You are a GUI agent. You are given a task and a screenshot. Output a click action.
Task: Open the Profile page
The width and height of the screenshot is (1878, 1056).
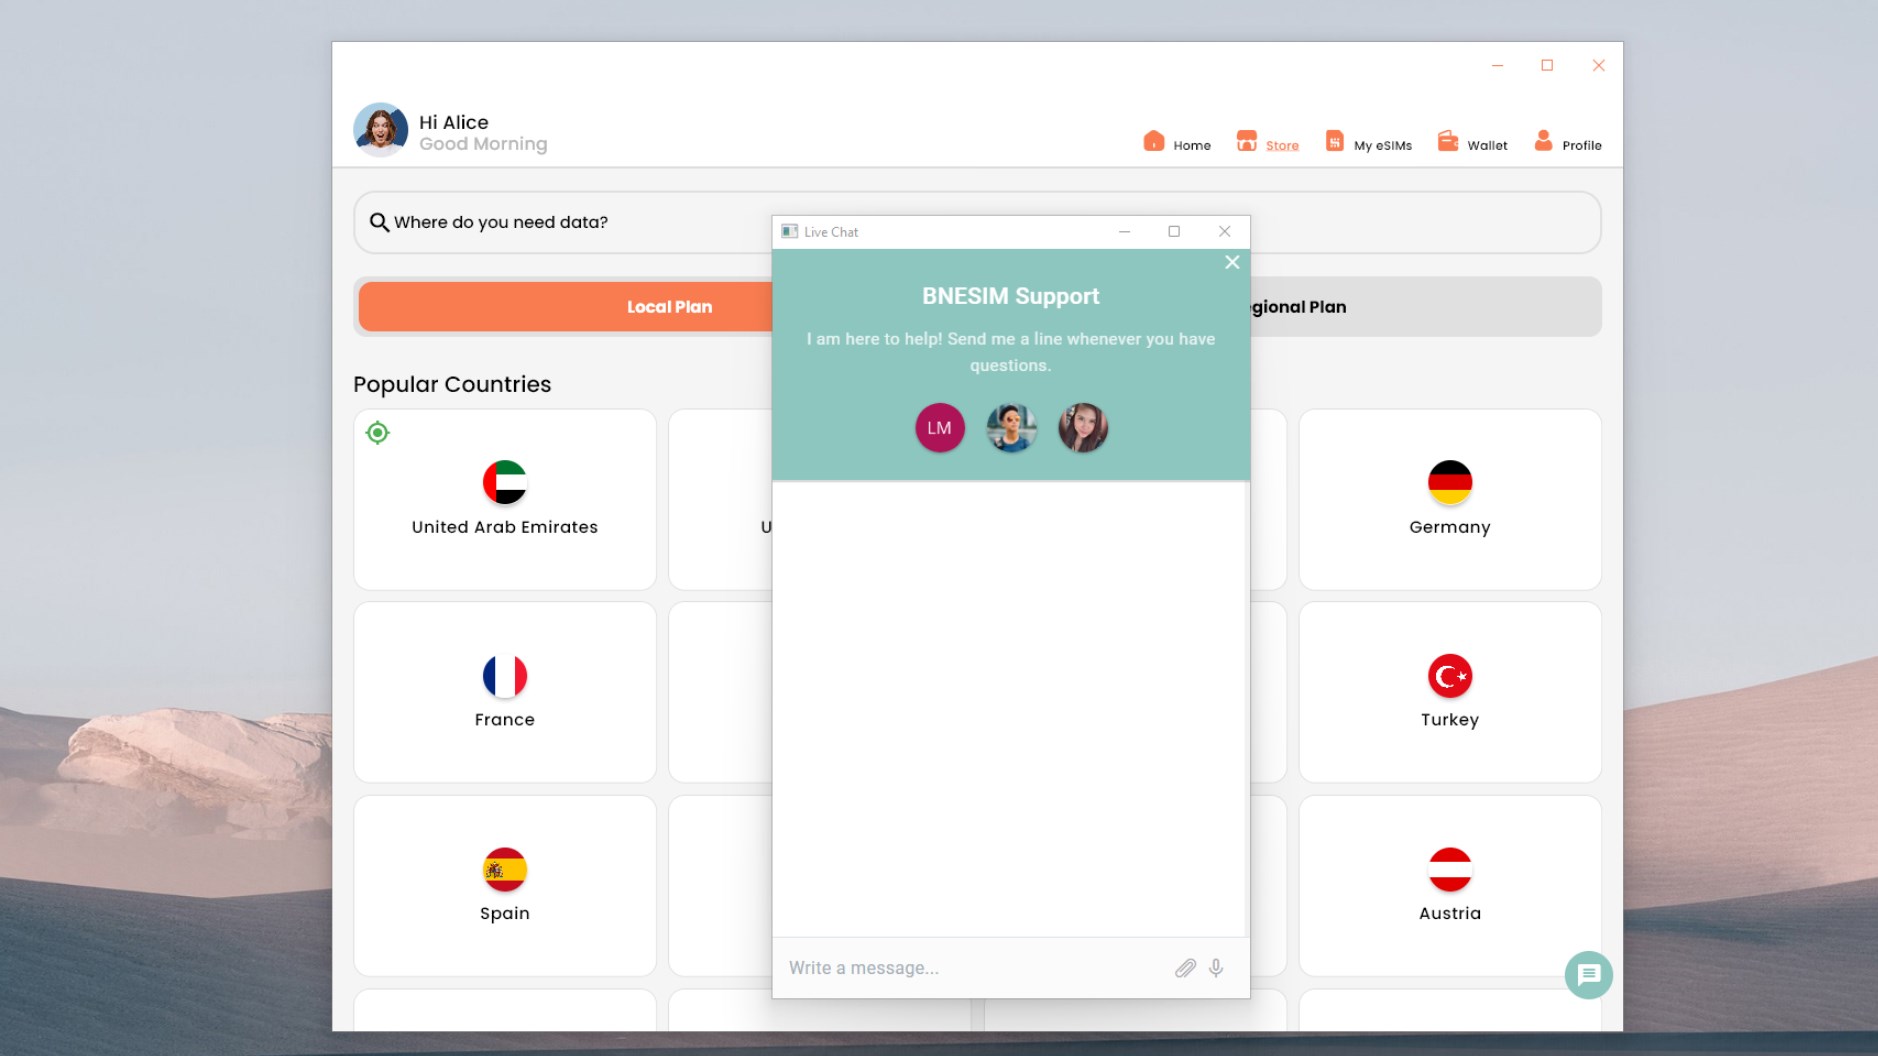pos(1567,142)
